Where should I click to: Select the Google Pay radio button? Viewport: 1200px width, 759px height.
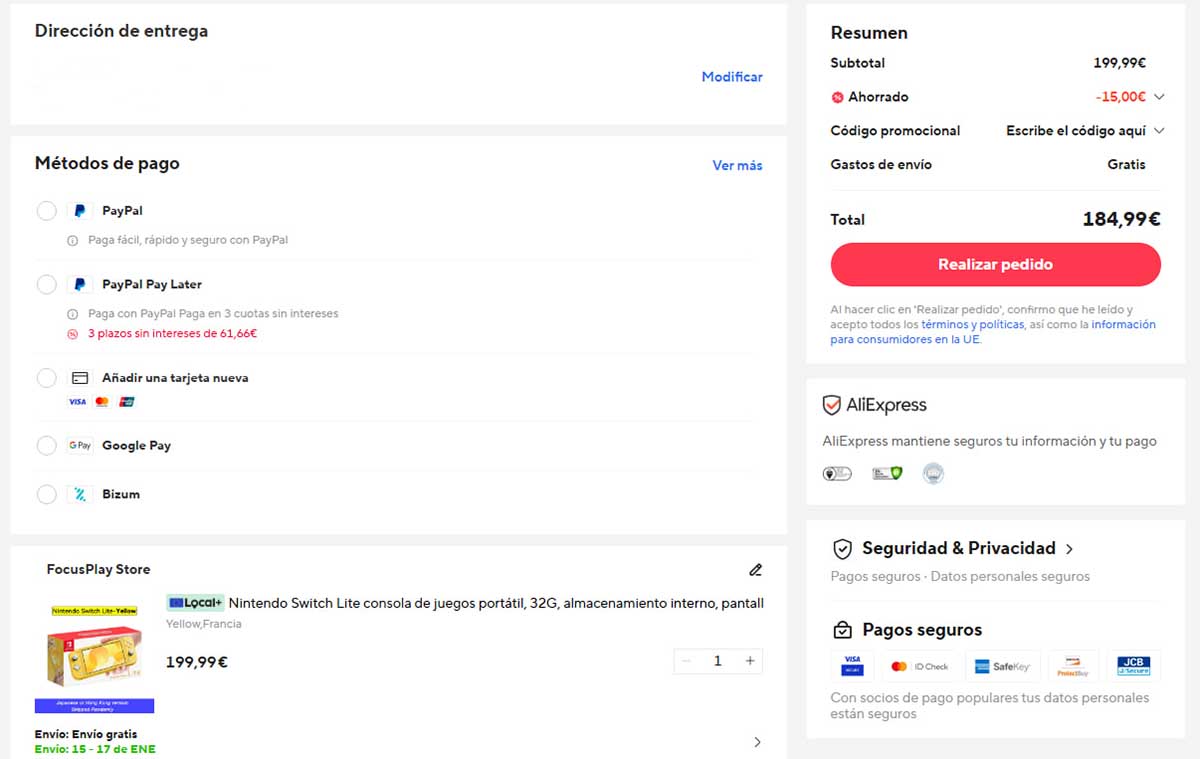[x=46, y=445]
